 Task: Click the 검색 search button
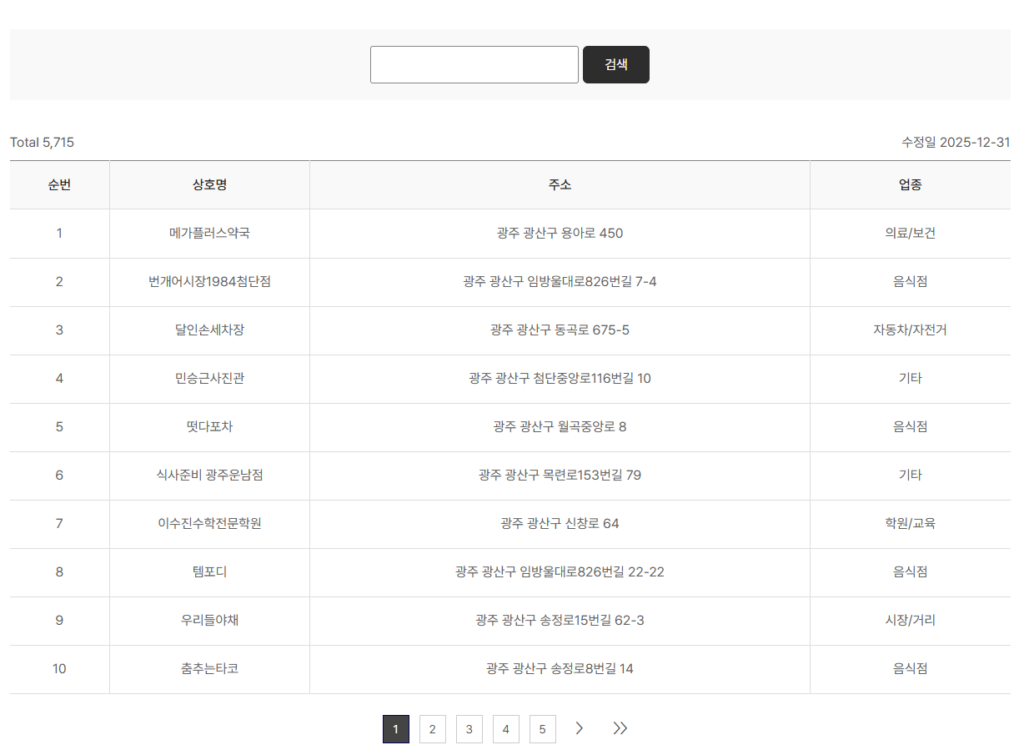pyautogui.click(x=616, y=65)
